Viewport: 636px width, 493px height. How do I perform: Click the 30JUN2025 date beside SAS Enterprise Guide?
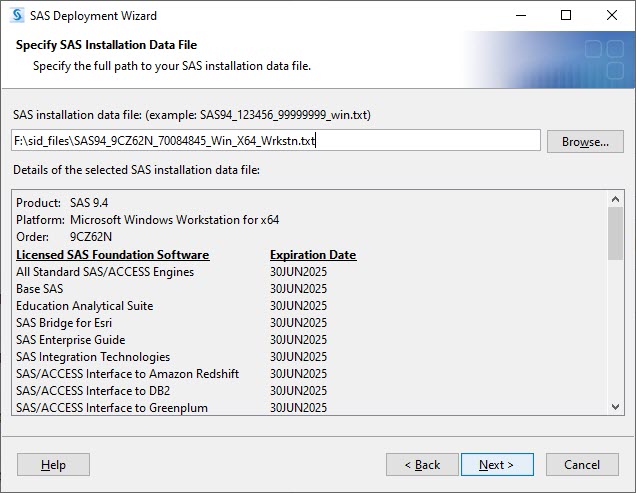point(299,340)
